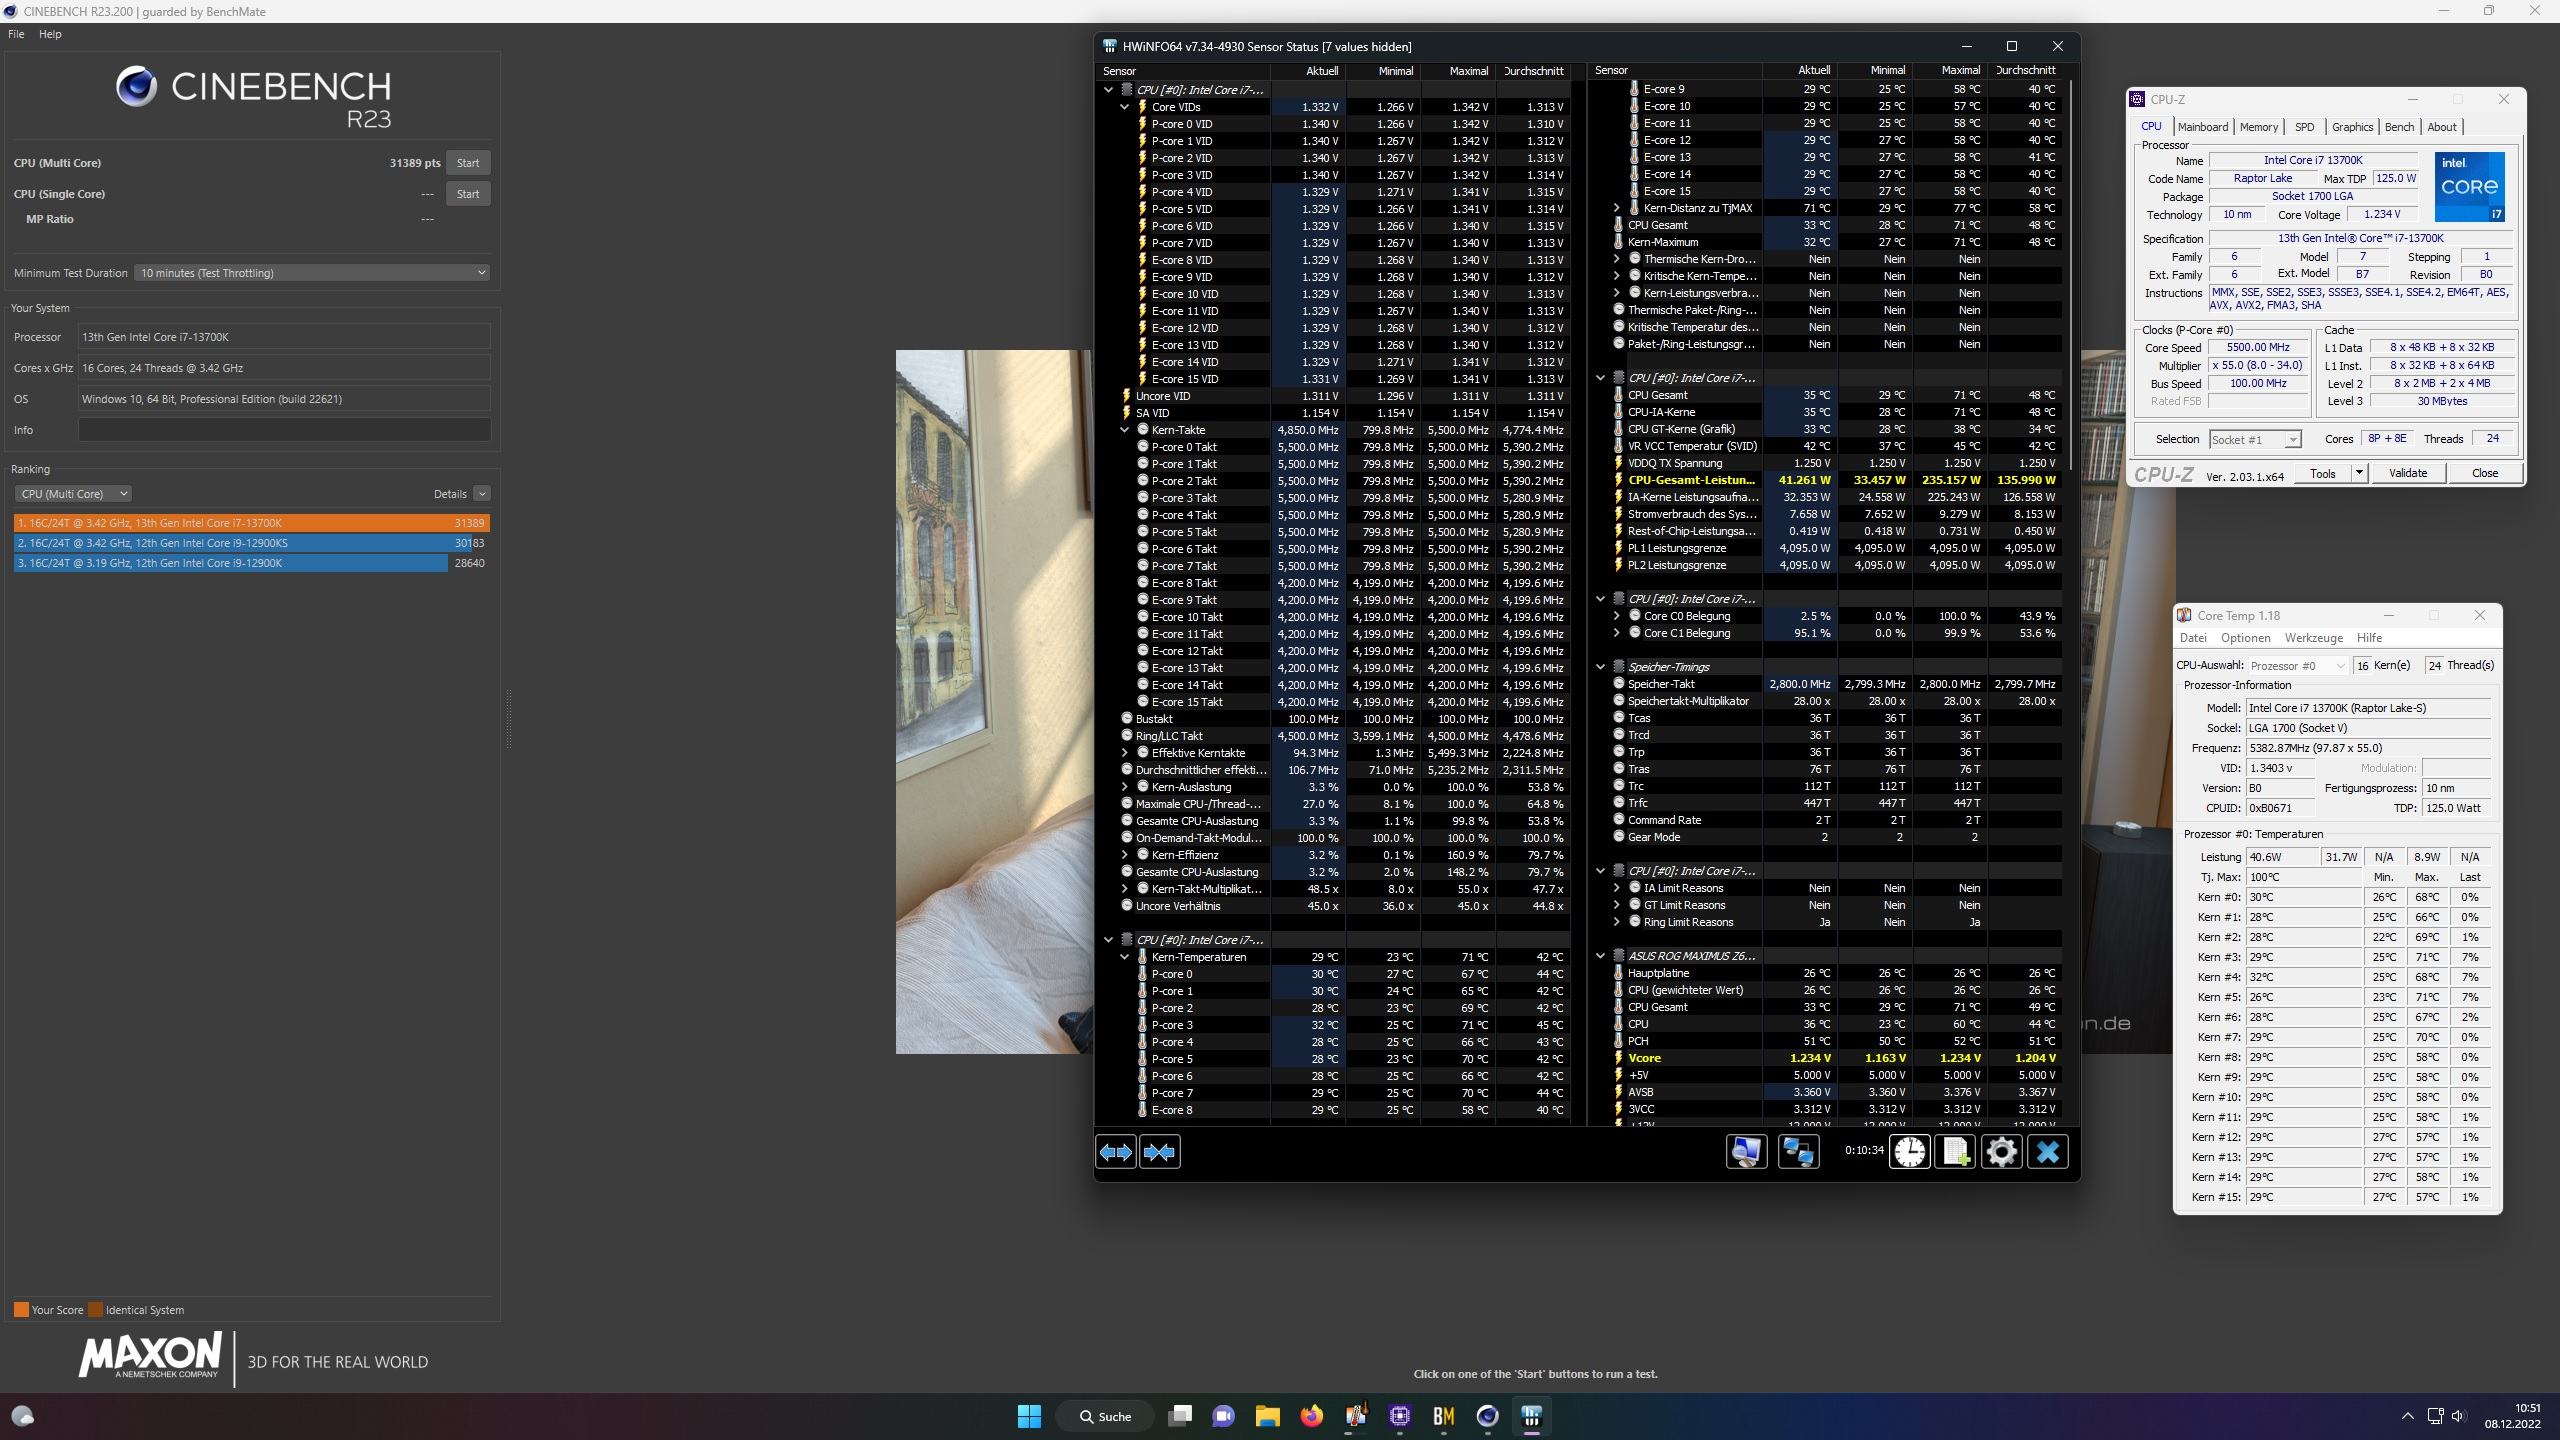Show hidden system tray icons
Image resolution: width=2560 pixels, height=1440 pixels.
2407,1416
